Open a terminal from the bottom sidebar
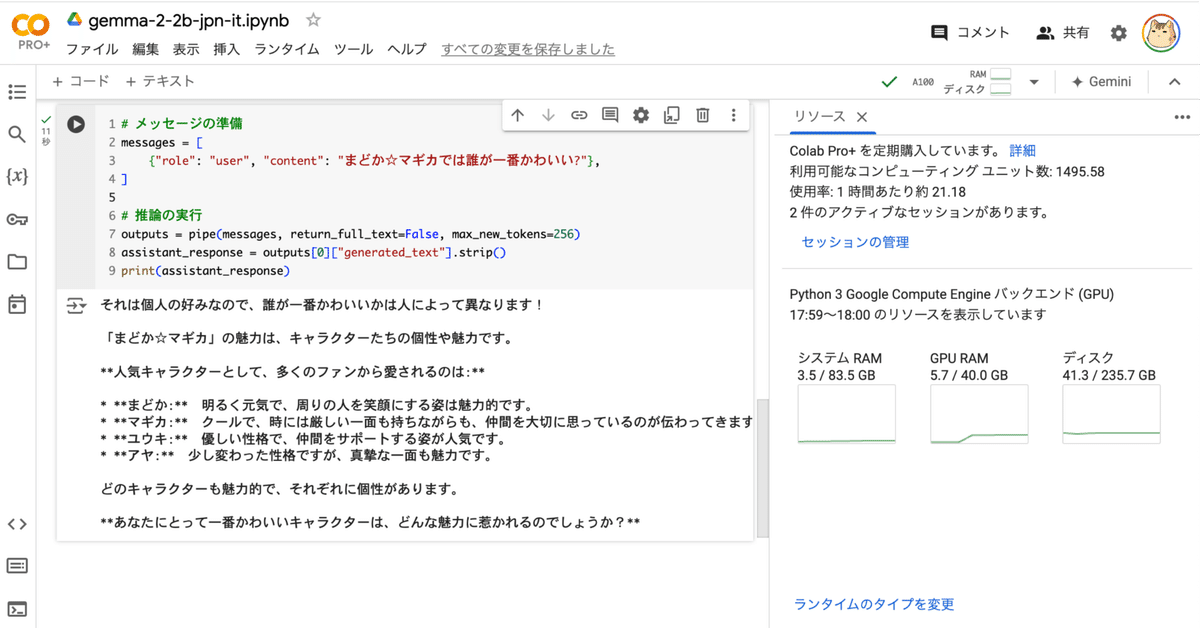The image size is (1200, 628). tap(17, 605)
